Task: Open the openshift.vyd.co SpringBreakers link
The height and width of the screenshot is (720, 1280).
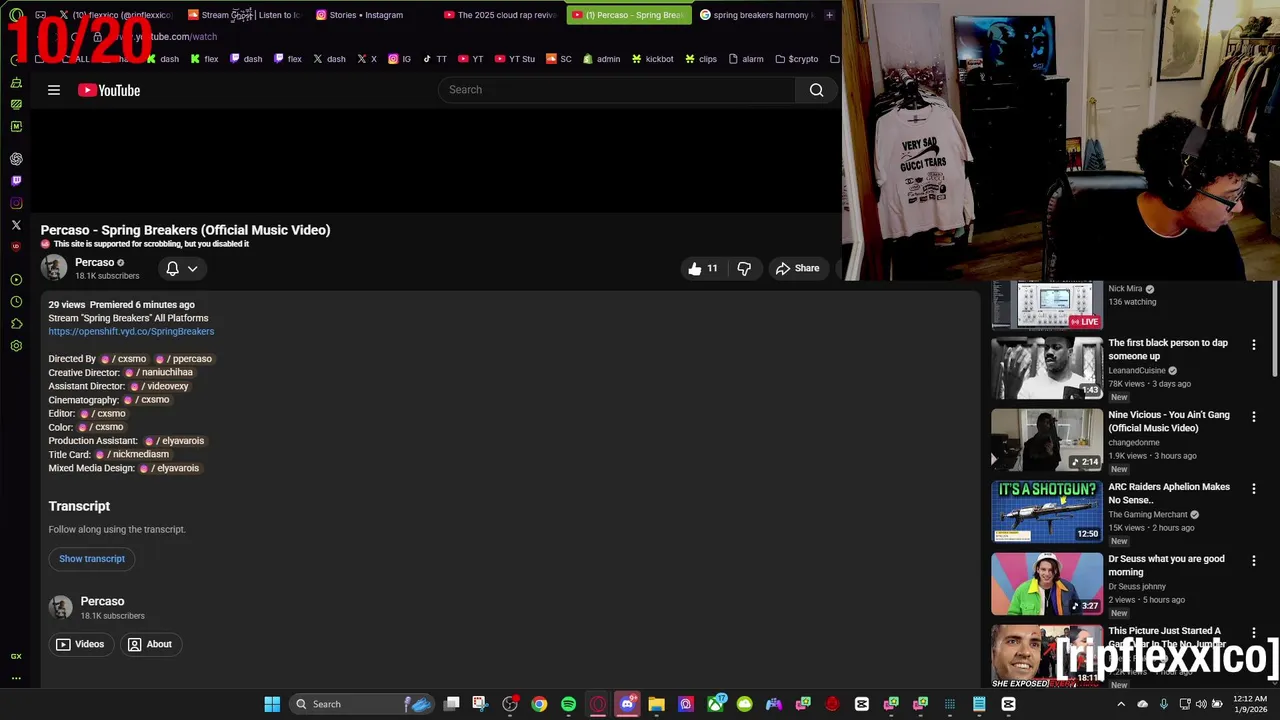Action: coord(131,331)
